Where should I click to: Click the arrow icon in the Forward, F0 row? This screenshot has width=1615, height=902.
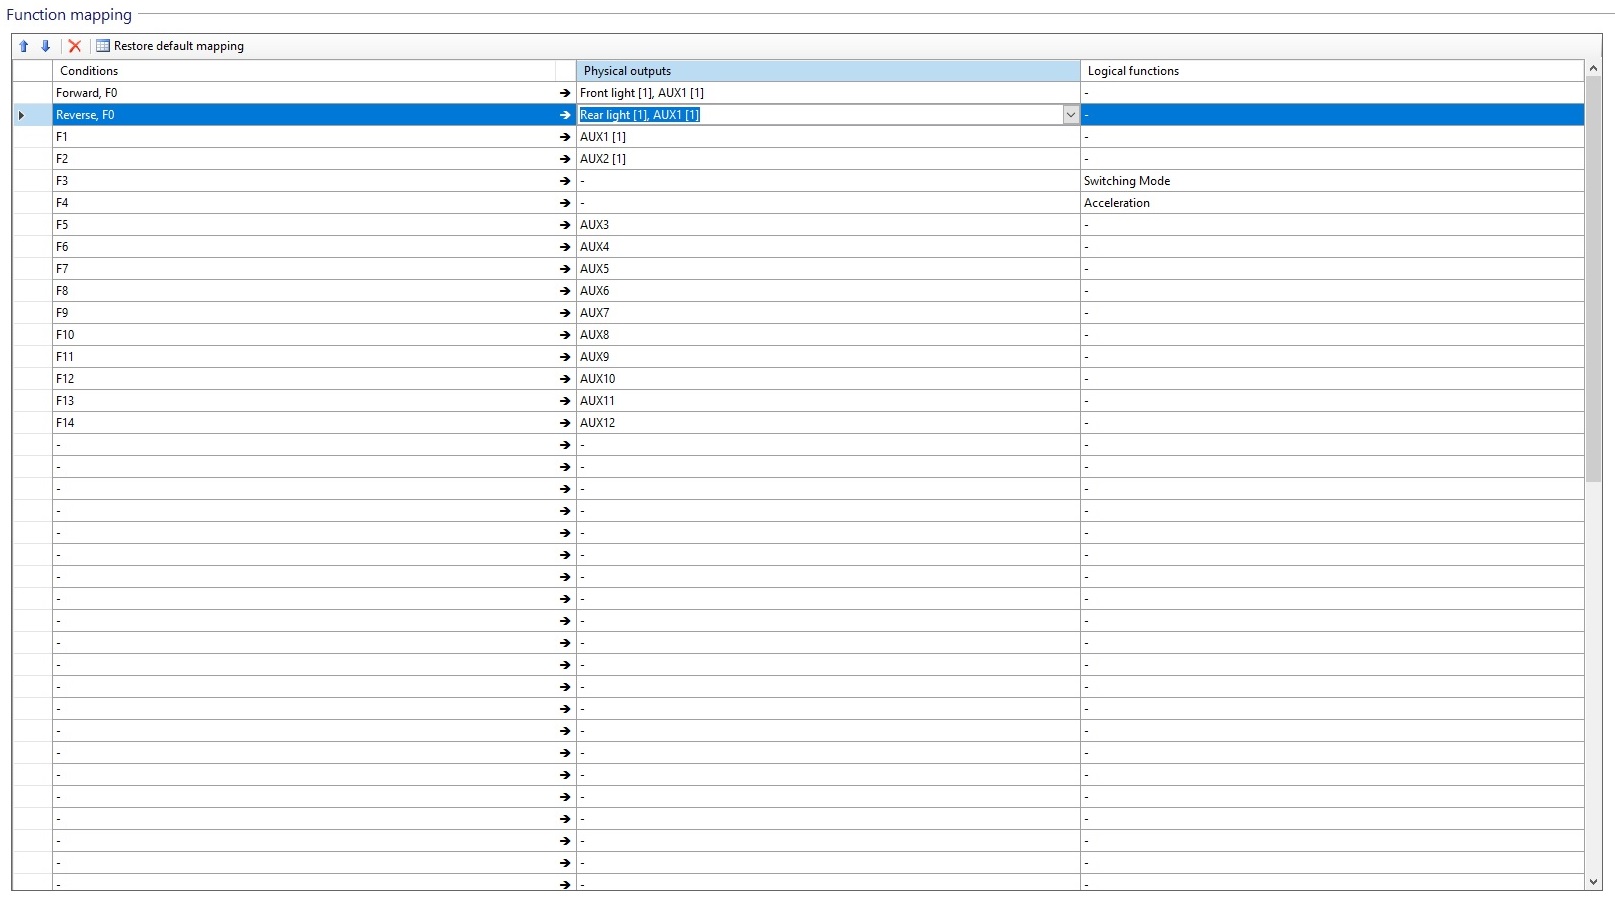coord(565,93)
